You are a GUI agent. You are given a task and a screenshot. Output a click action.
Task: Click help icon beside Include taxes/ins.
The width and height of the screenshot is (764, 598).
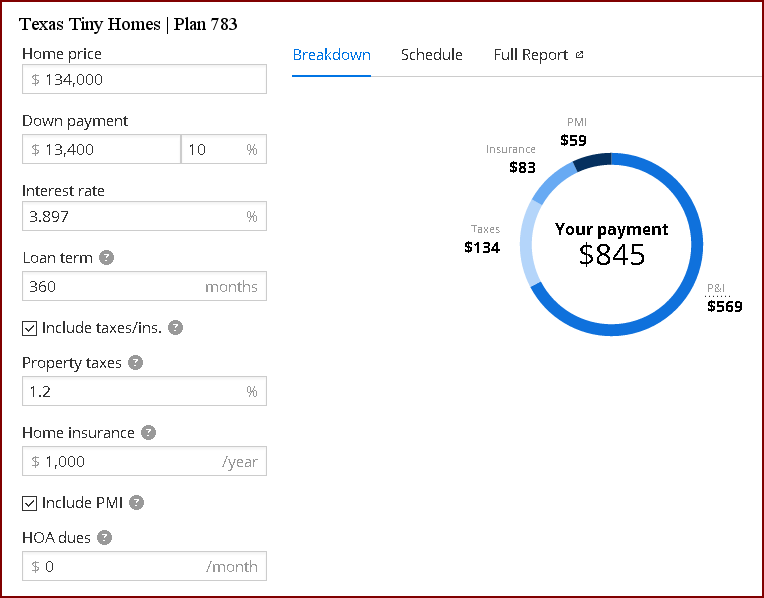176,327
